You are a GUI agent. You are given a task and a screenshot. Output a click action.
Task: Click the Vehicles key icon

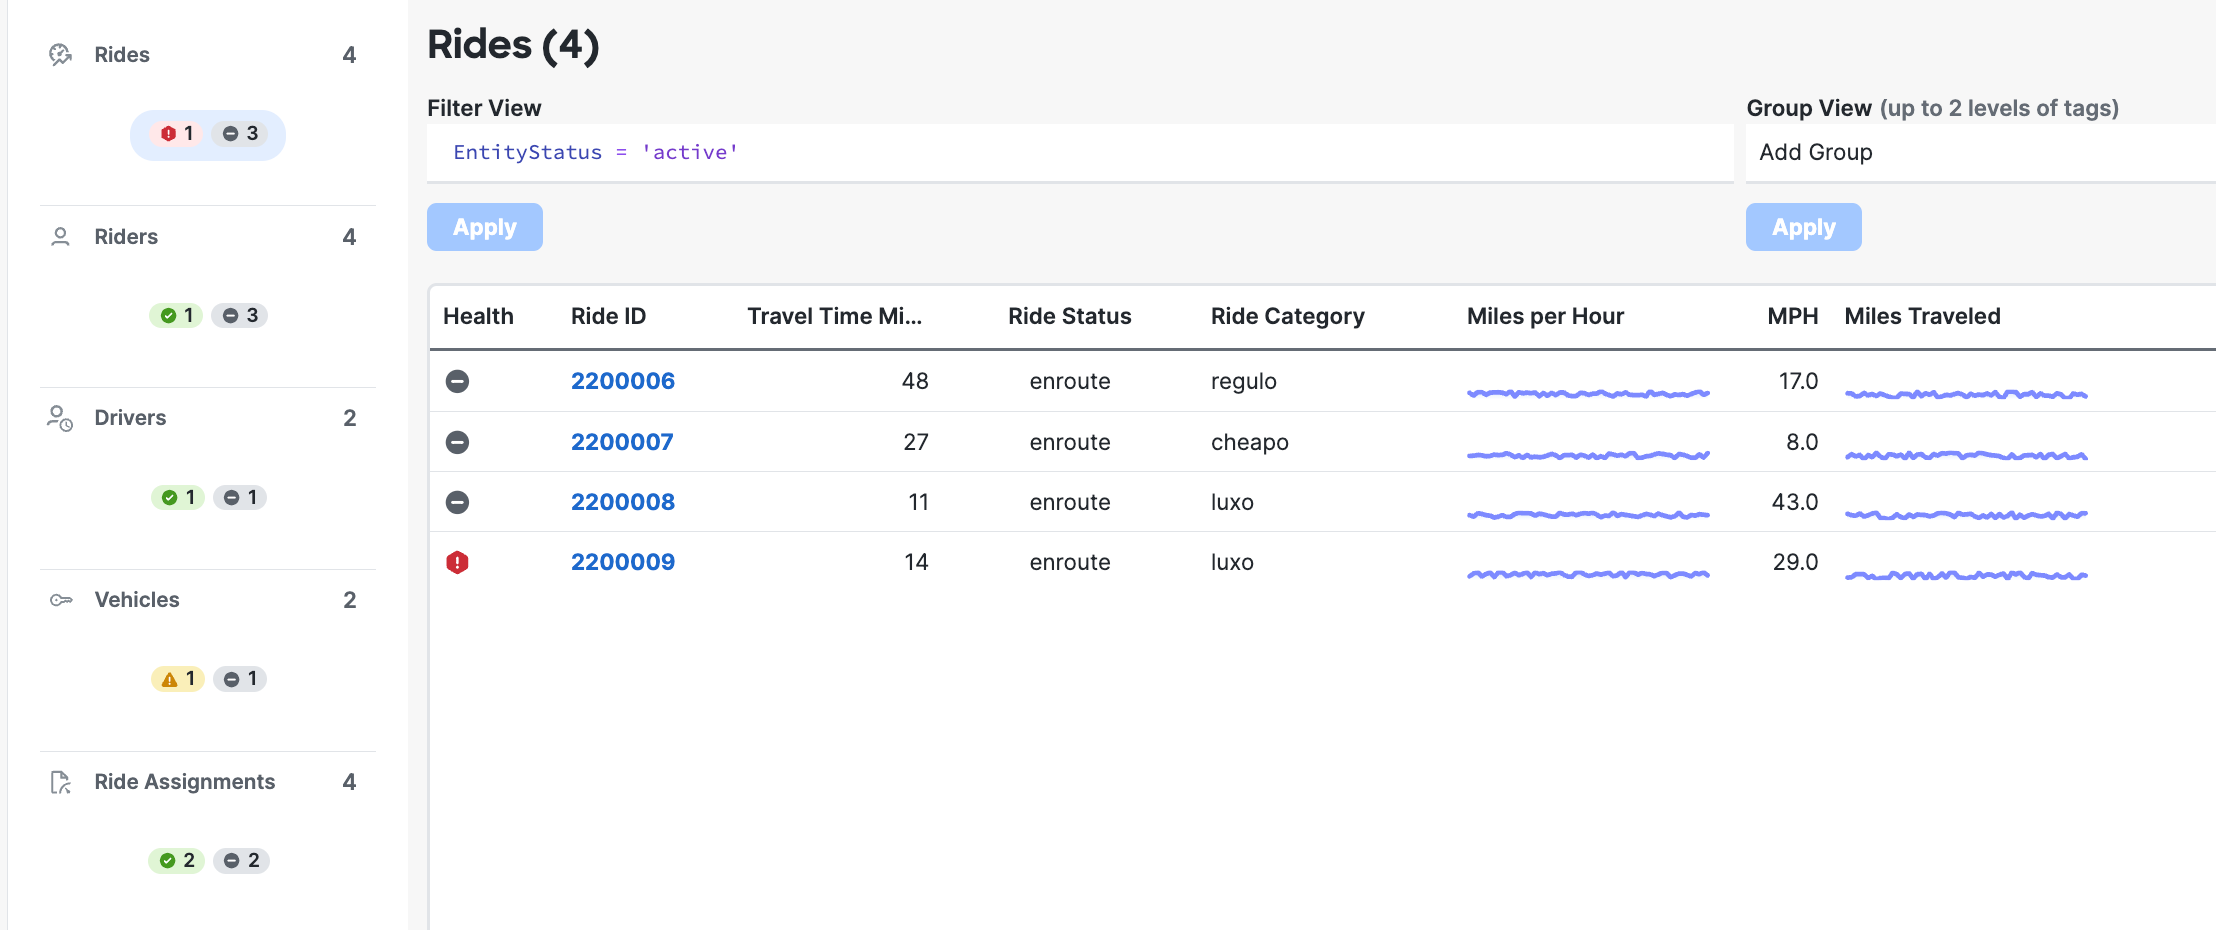61,600
